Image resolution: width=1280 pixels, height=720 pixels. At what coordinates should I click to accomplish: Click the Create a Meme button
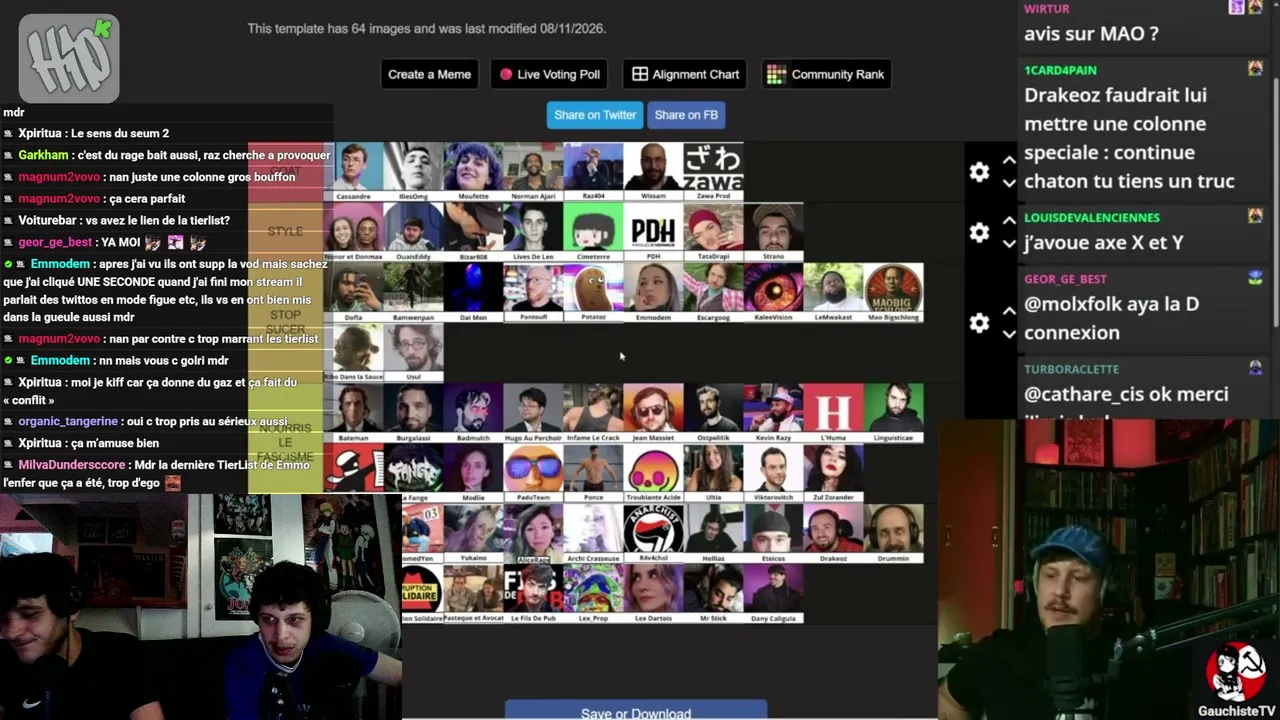(429, 74)
